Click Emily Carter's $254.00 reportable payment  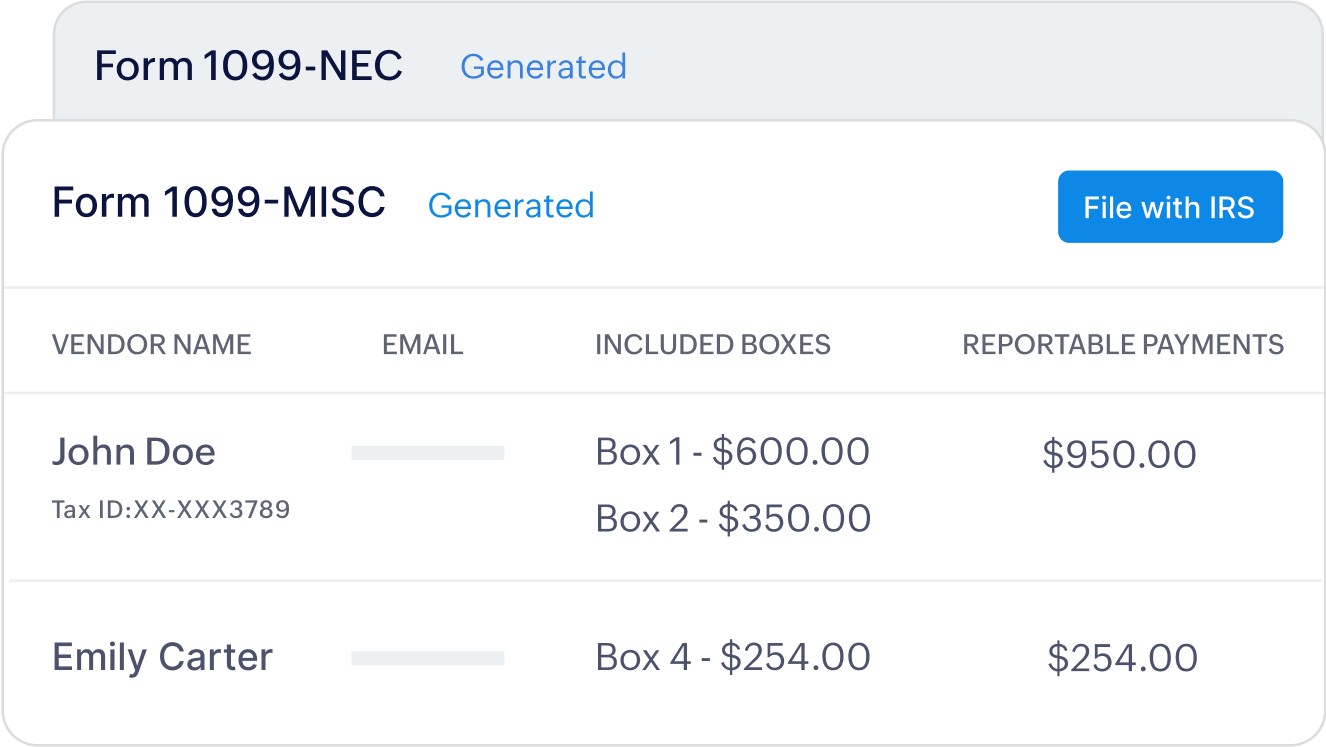pyautogui.click(x=1122, y=658)
